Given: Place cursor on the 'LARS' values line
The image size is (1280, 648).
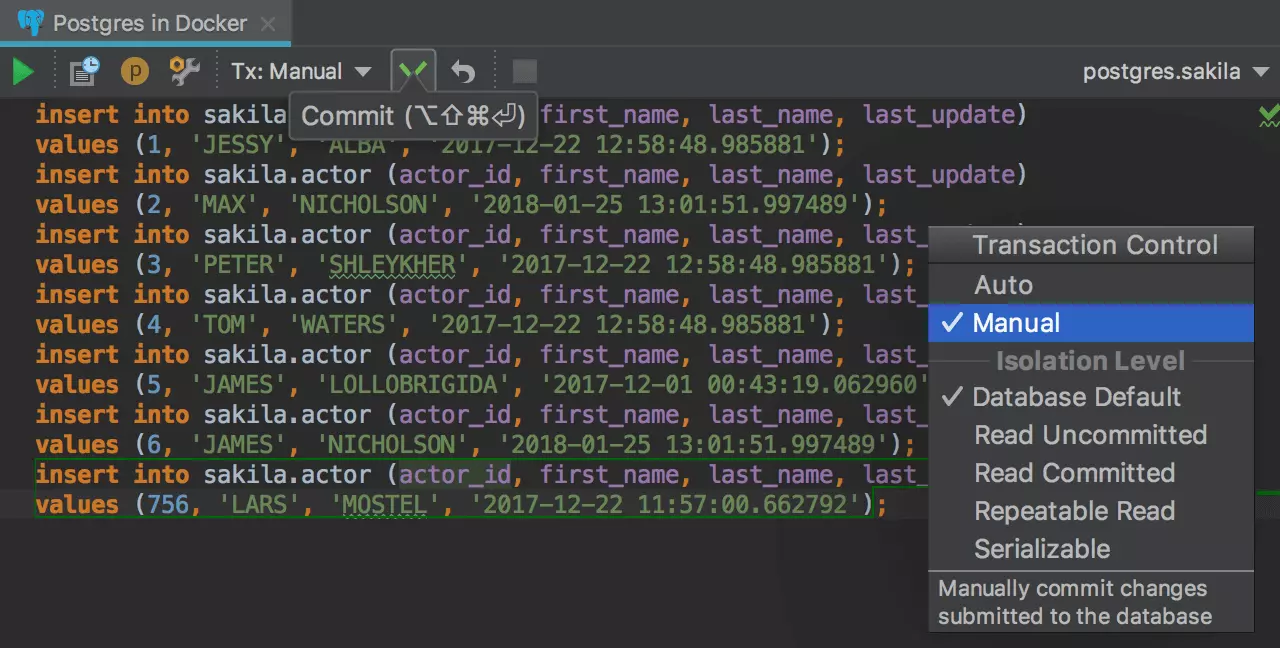Looking at the screenshot, I should [x=450, y=505].
